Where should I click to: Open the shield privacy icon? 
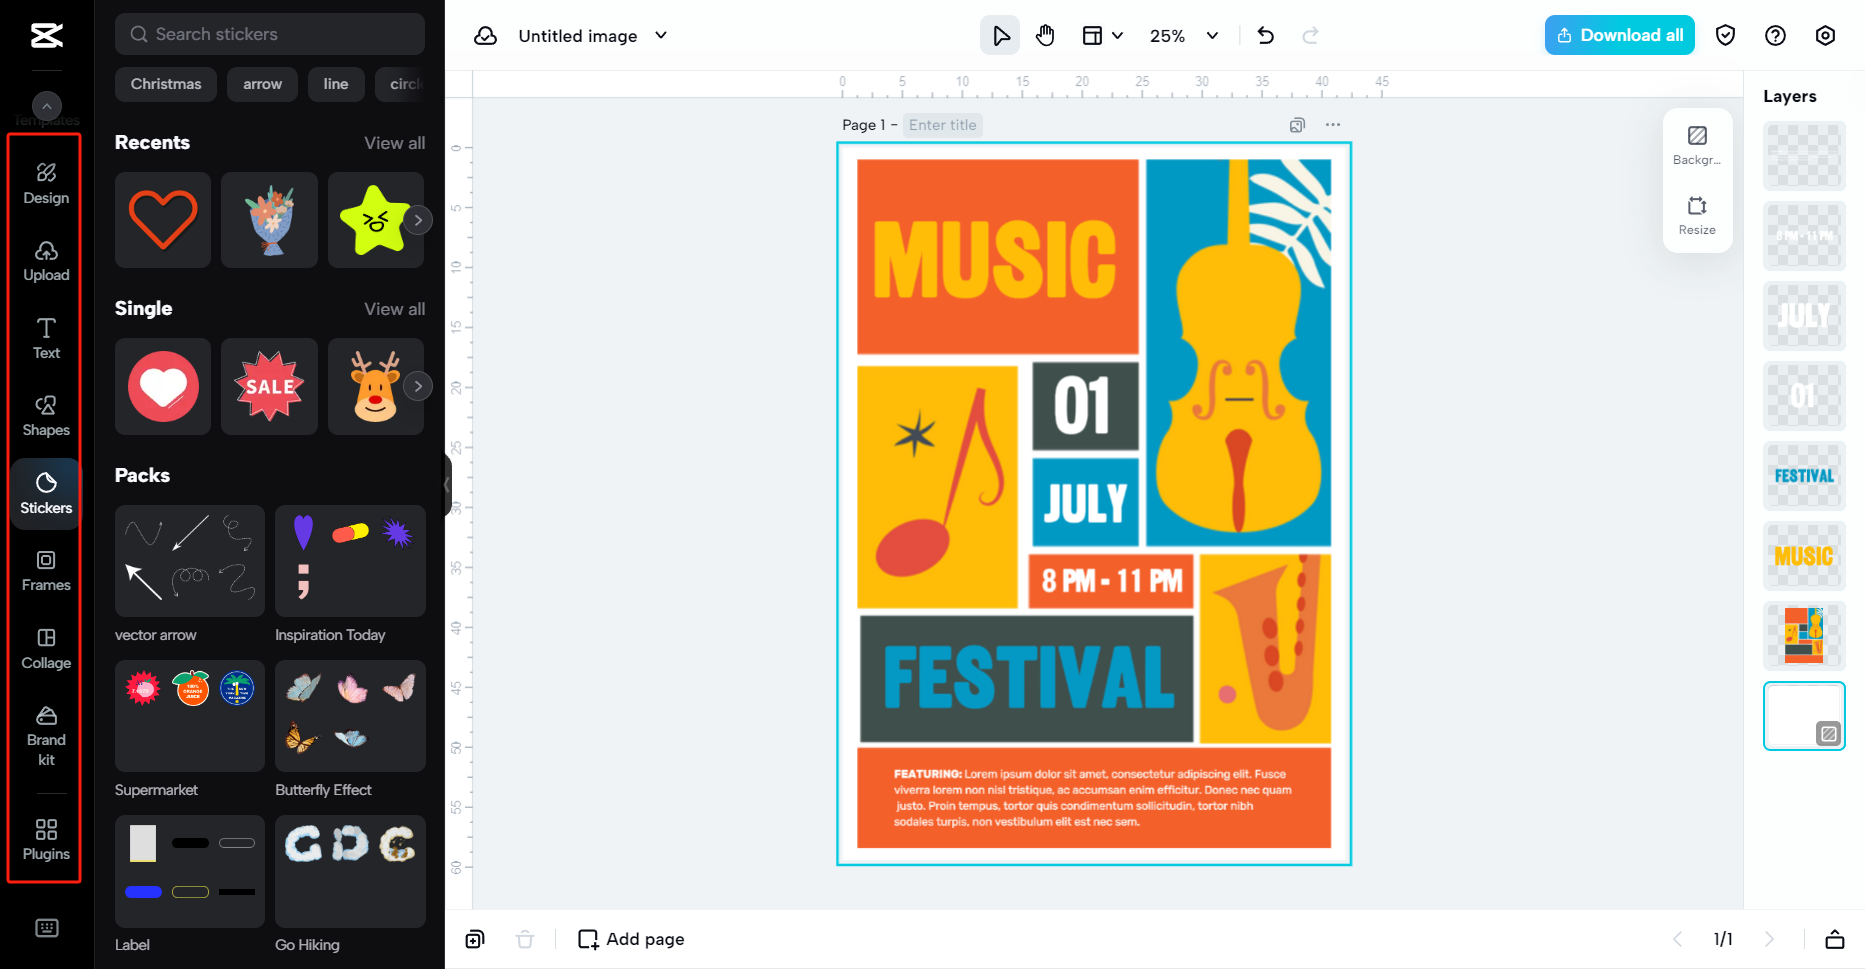[1725, 36]
